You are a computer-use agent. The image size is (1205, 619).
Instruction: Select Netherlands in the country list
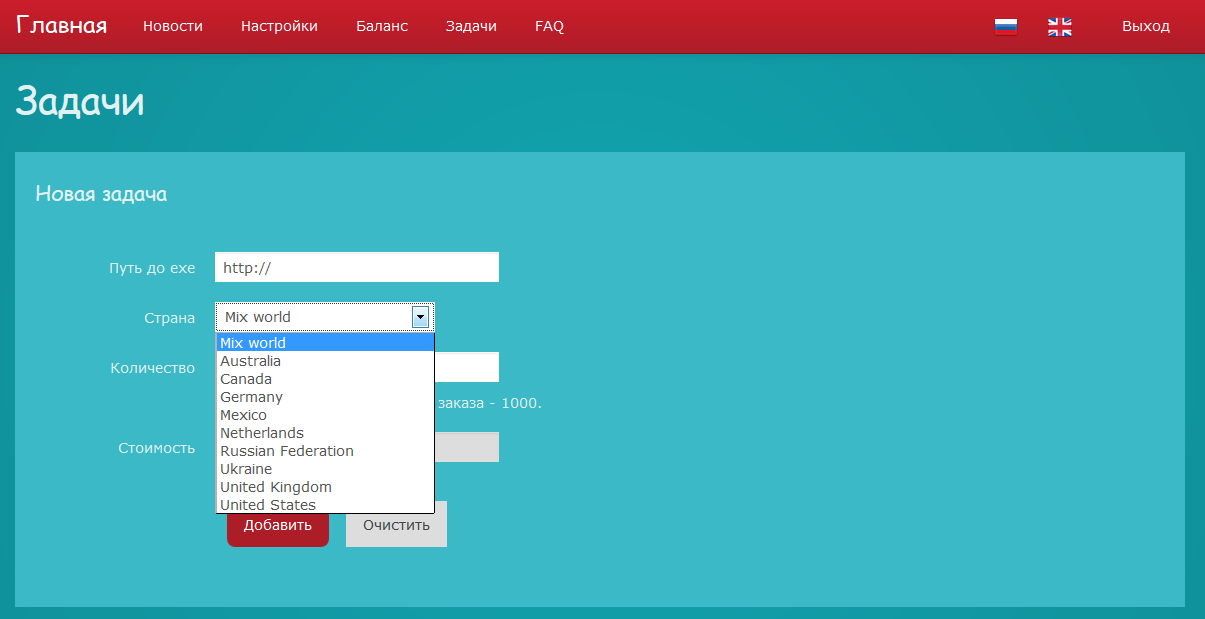325,433
